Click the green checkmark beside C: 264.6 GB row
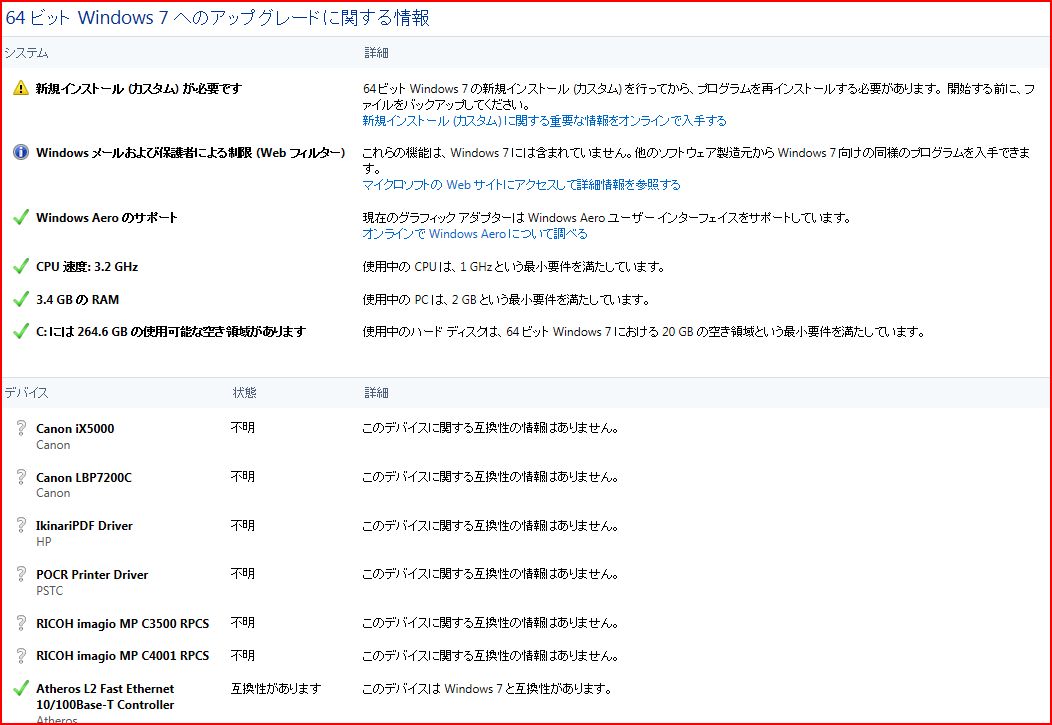1052x725 pixels. coord(21,331)
